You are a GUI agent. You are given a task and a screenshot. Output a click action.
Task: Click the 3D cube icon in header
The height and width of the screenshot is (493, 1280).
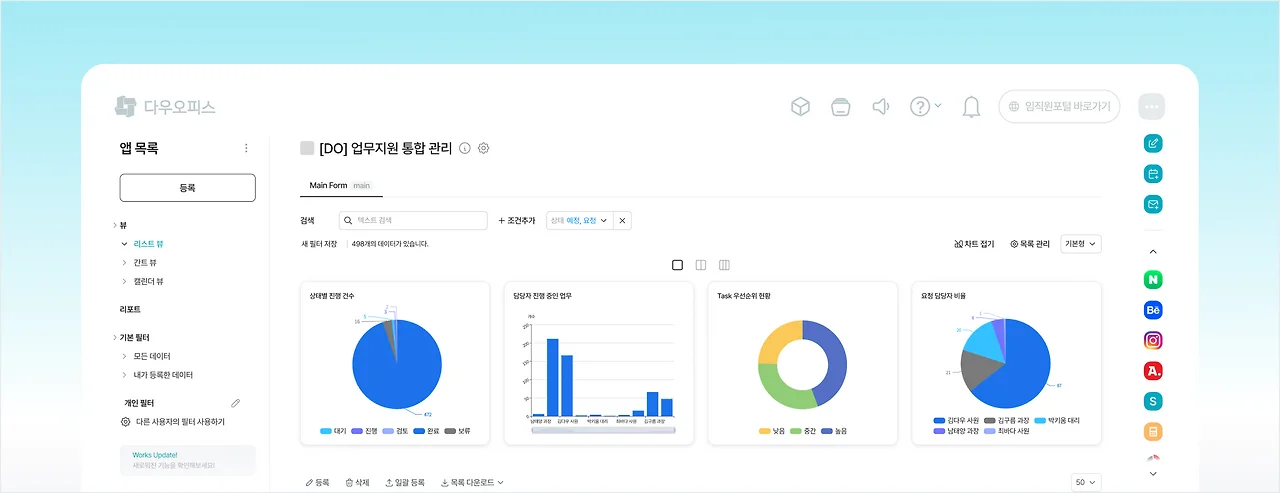[x=800, y=107]
